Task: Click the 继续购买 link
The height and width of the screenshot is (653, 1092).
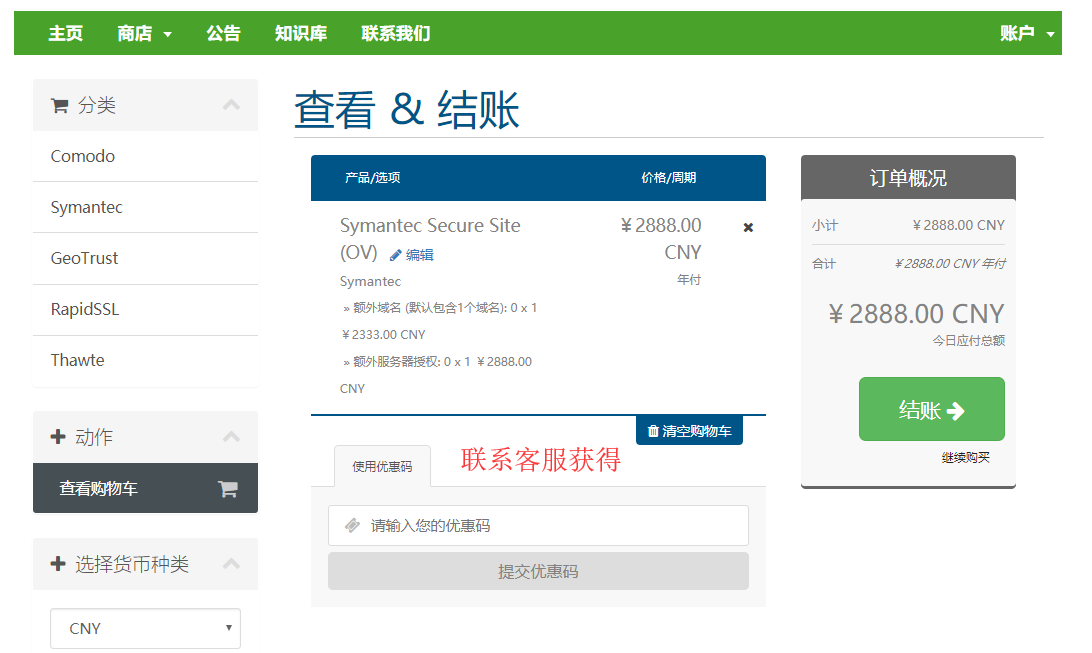Action: (965, 458)
